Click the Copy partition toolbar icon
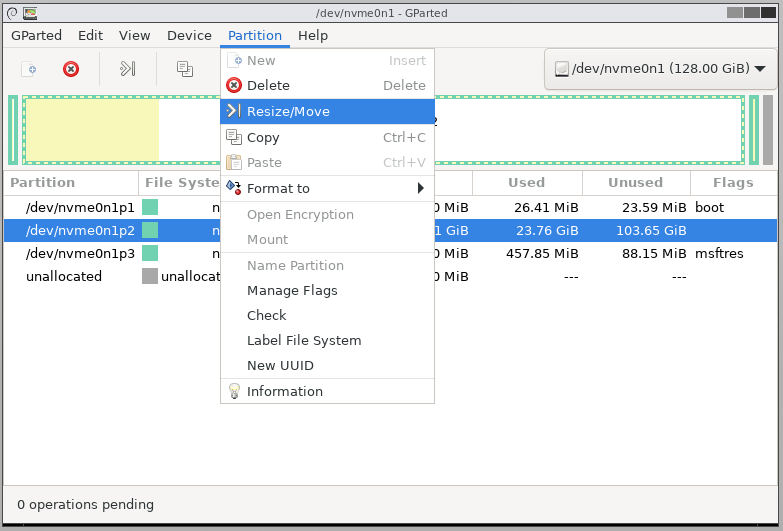 [x=185, y=69]
